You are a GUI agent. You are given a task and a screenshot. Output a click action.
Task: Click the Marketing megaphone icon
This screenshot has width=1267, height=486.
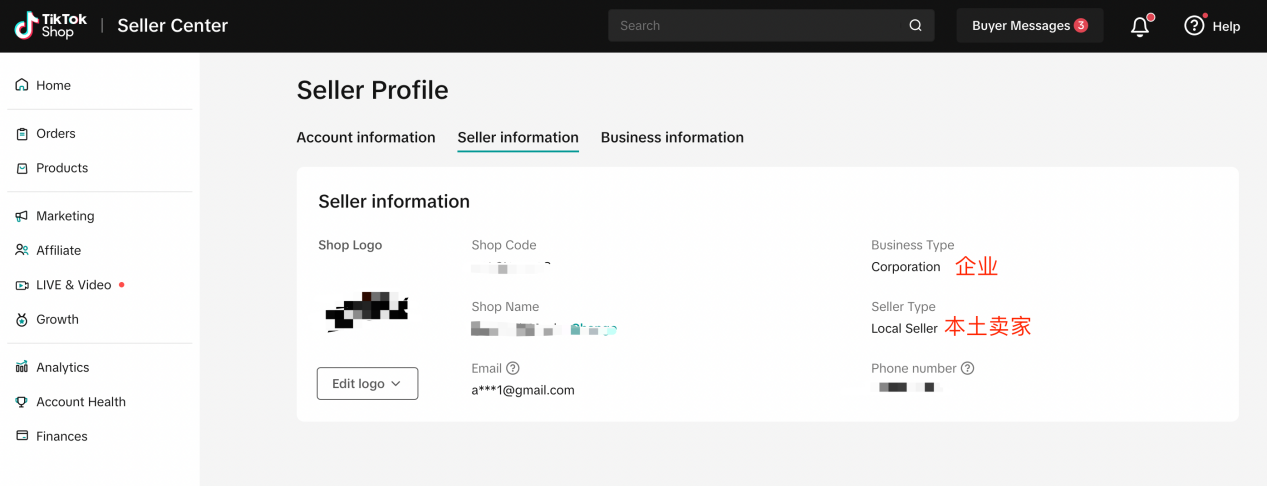pyautogui.click(x=22, y=216)
